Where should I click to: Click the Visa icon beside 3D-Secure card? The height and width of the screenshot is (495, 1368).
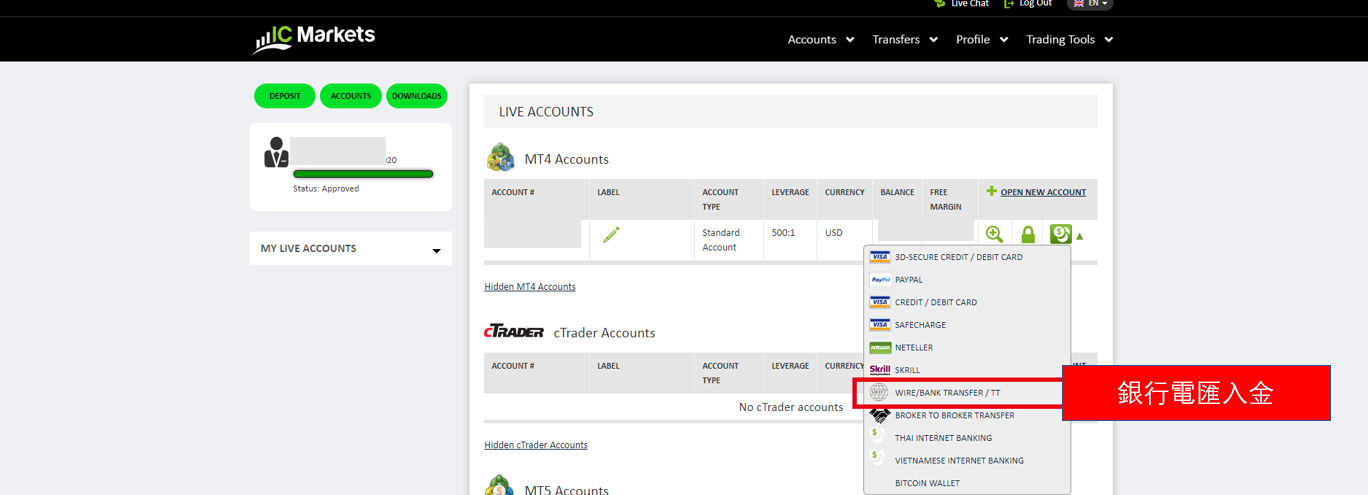pos(880,257)
